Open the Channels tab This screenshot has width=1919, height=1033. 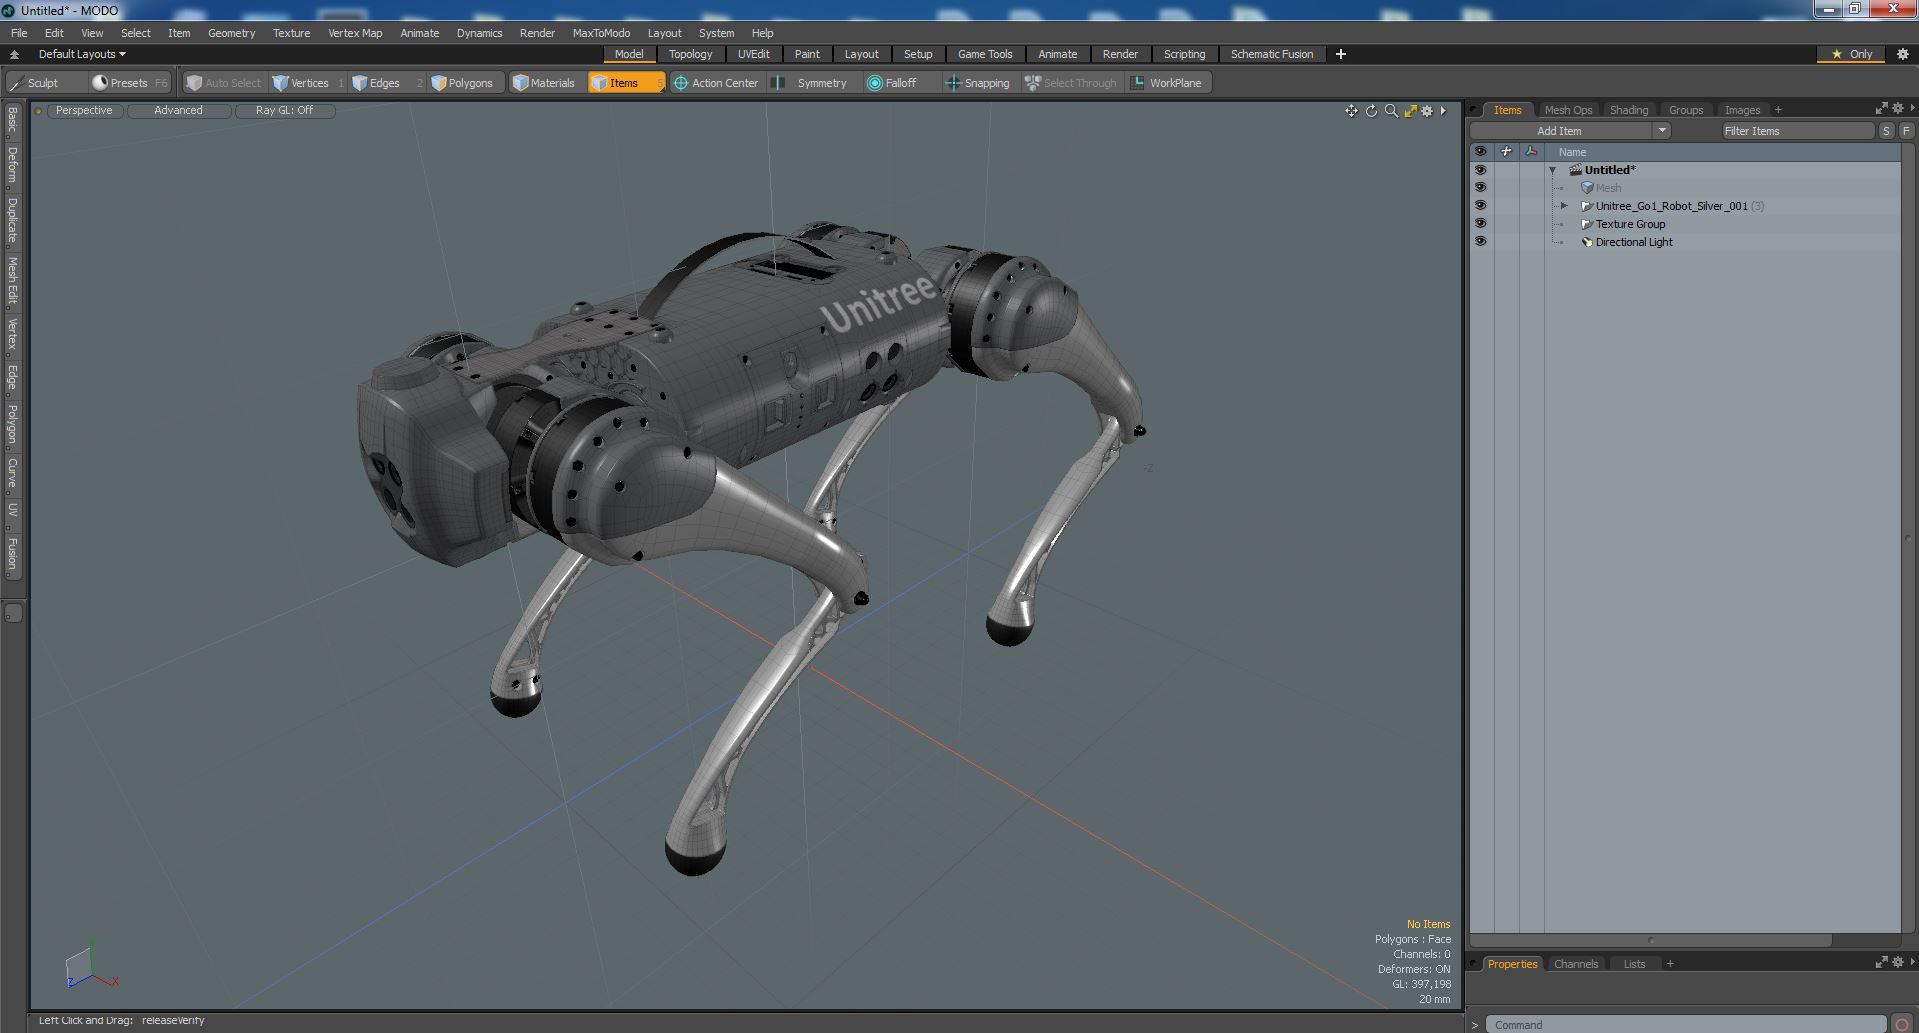[1575, 964]
